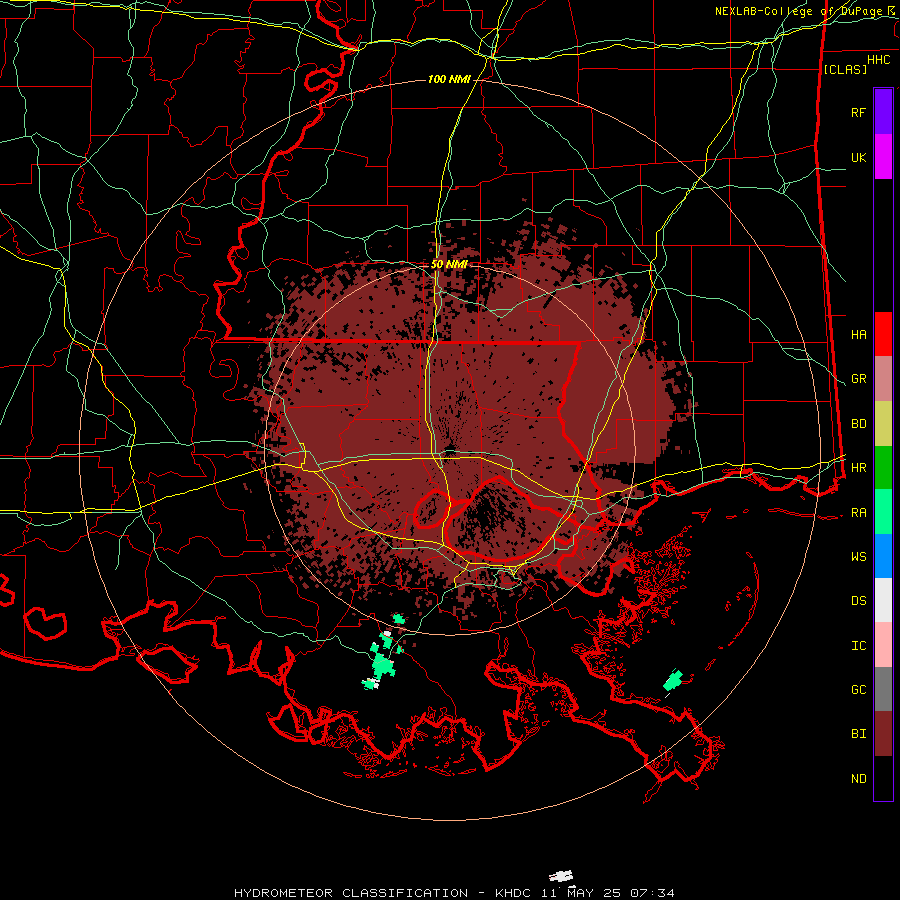900x900 pixels.
Task: Click the RA light green legend block
Action: pyautogui.click(x=883, y=512)
